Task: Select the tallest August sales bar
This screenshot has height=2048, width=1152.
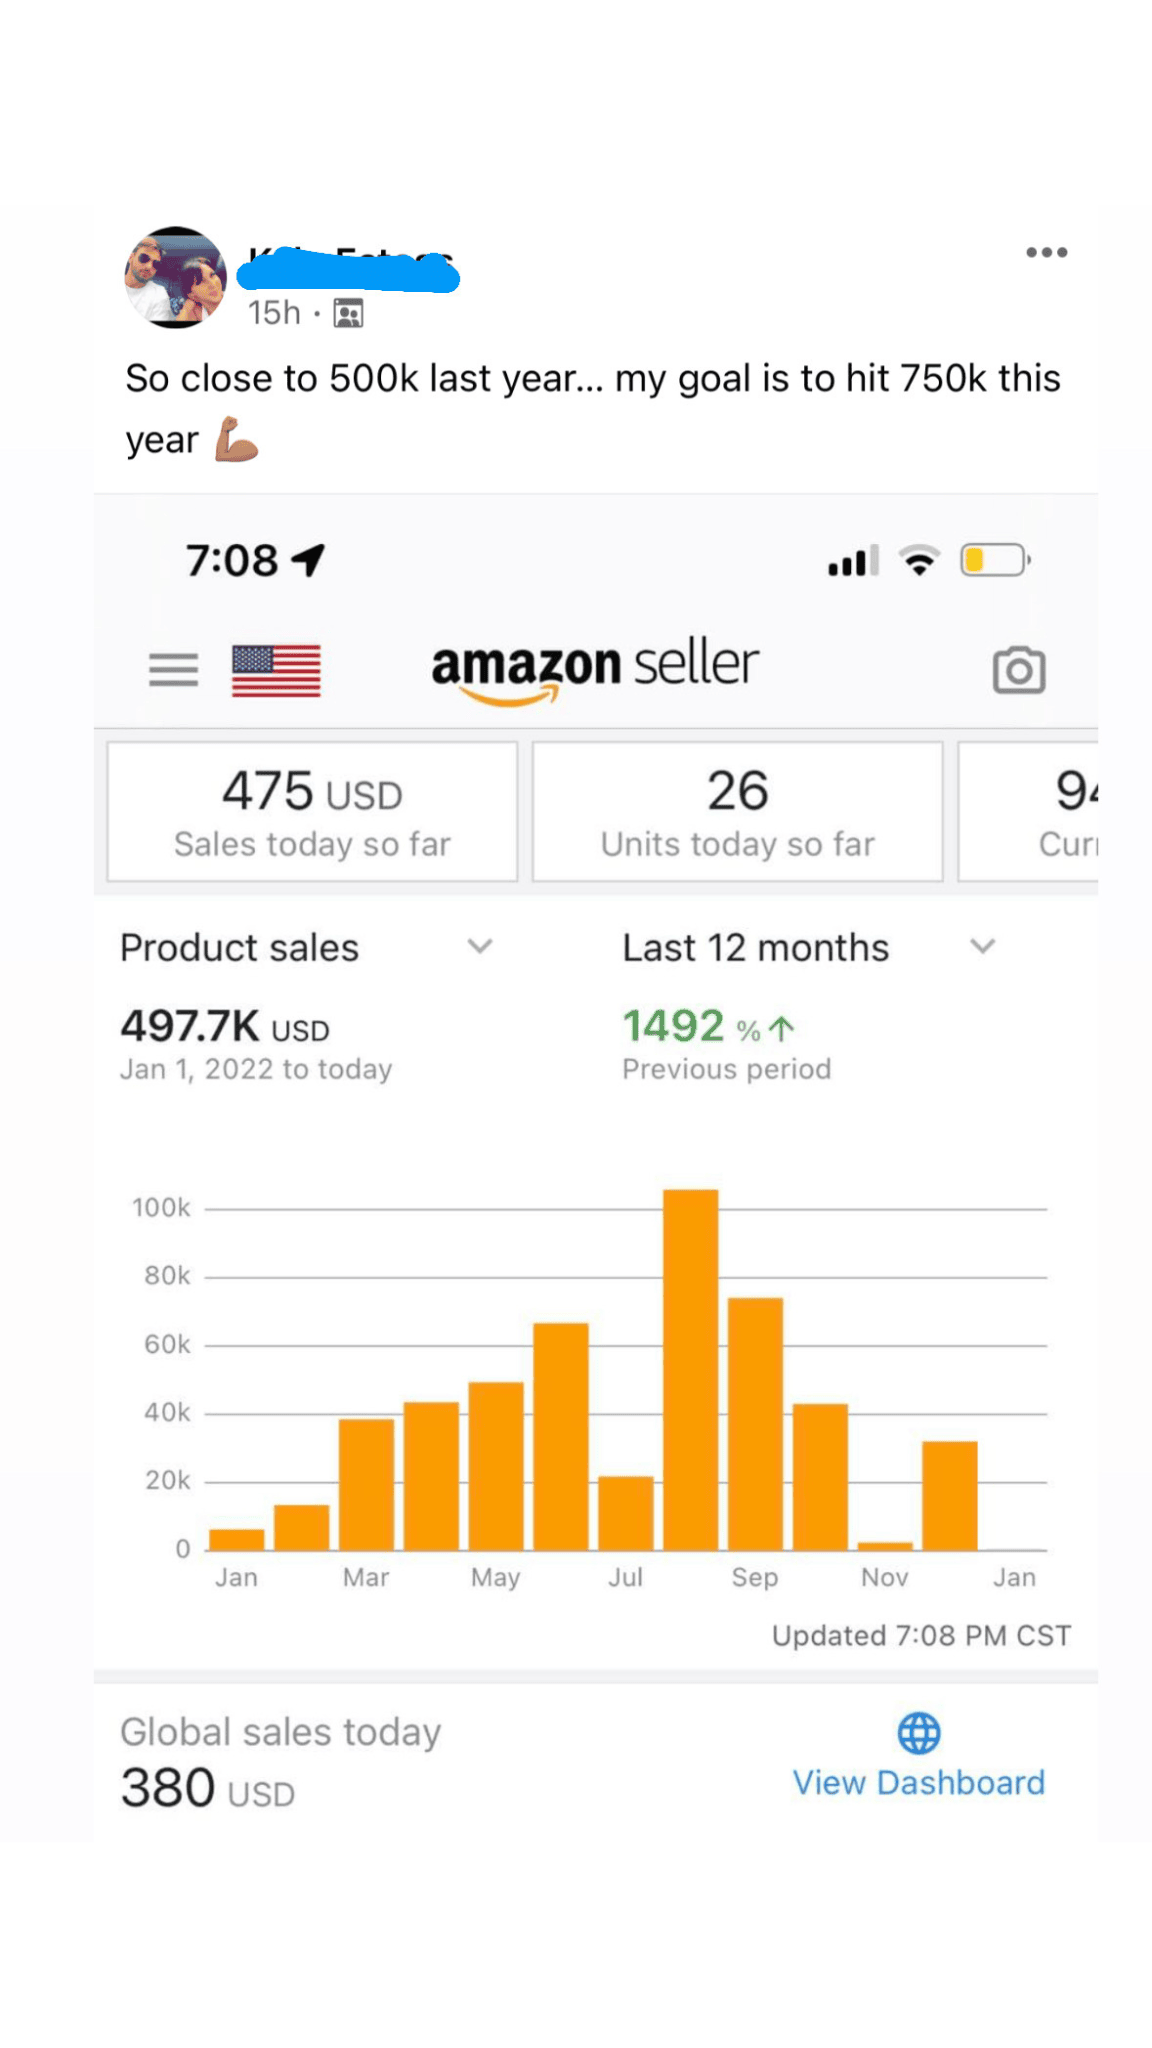Action: pos(690,1370)
